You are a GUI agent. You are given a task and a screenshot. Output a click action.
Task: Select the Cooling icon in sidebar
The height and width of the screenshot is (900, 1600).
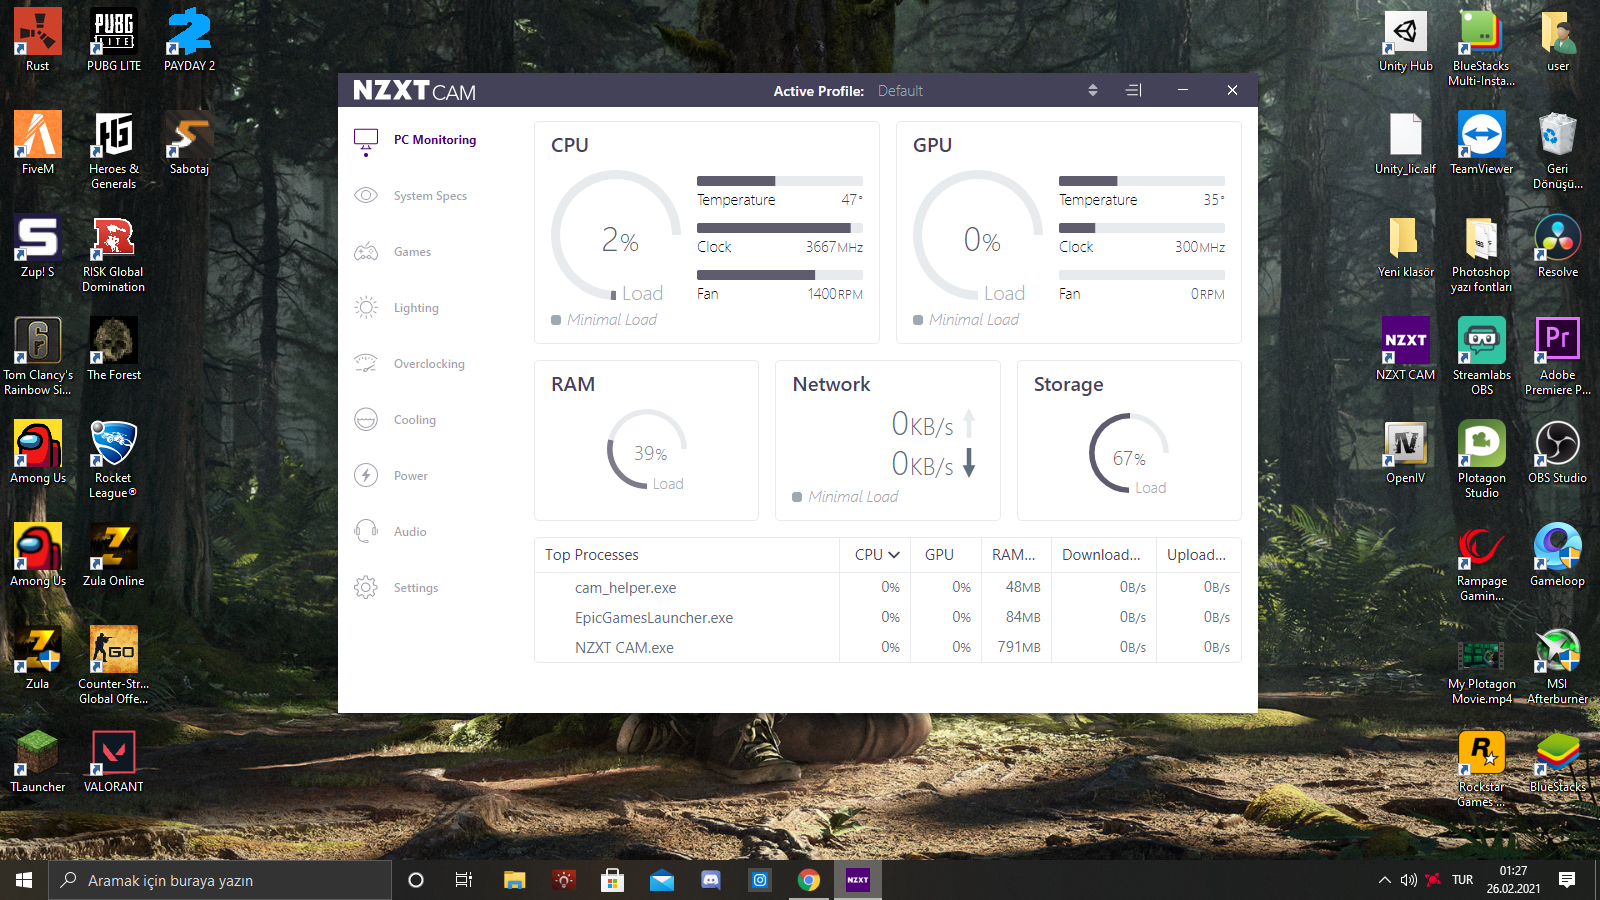click(x=366, y=419)
